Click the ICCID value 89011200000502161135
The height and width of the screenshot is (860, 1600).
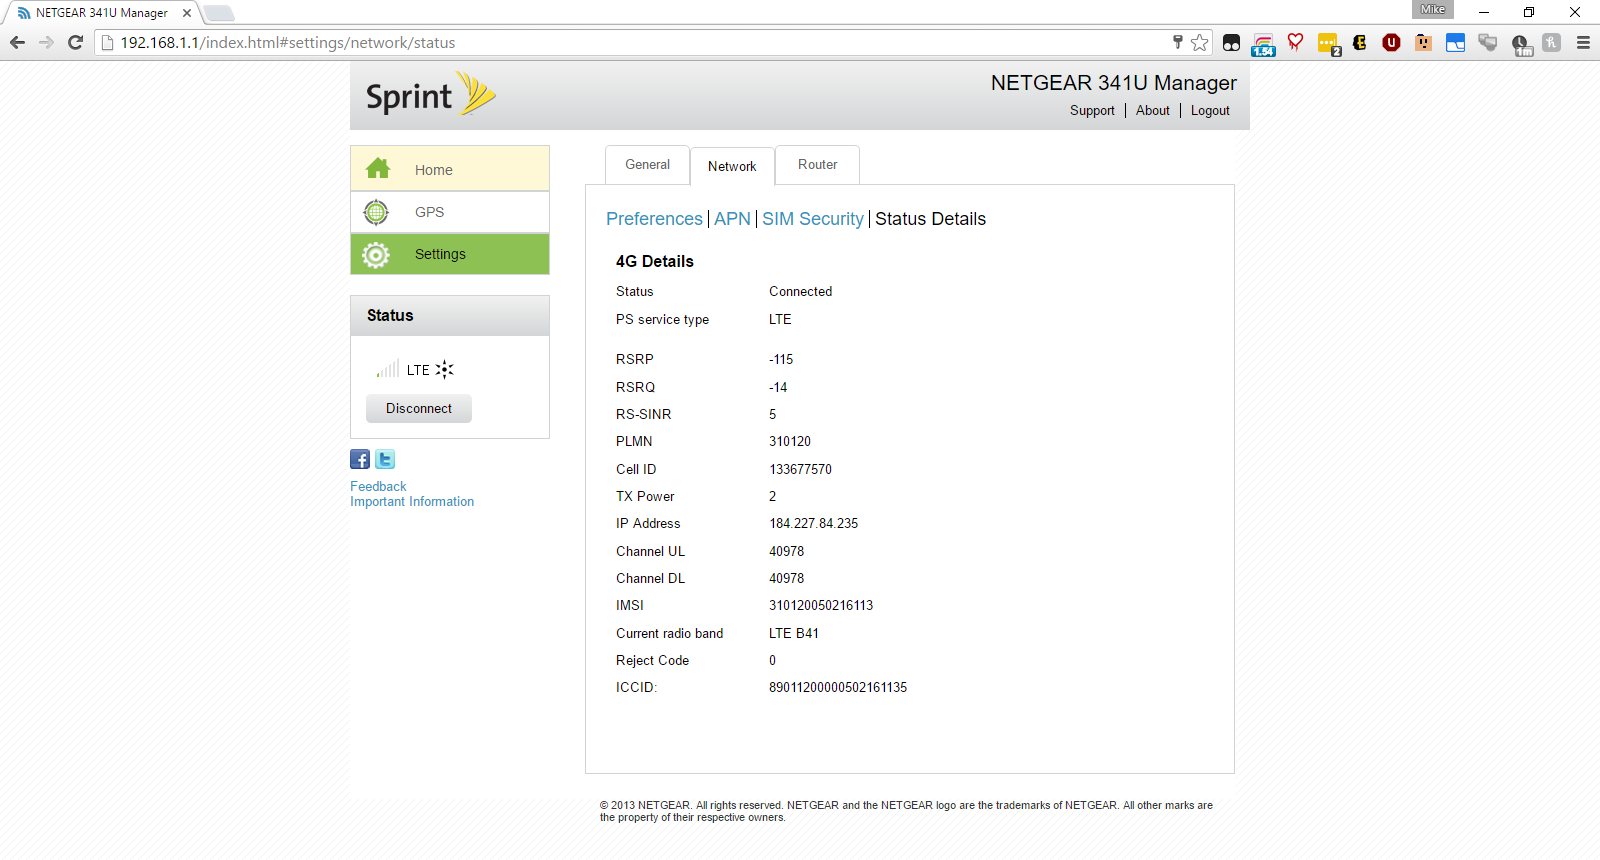838,687
